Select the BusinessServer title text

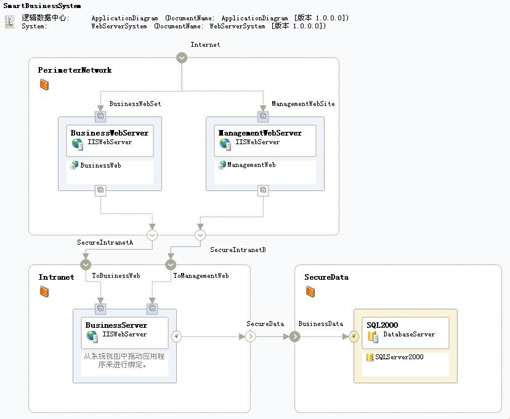116,325
